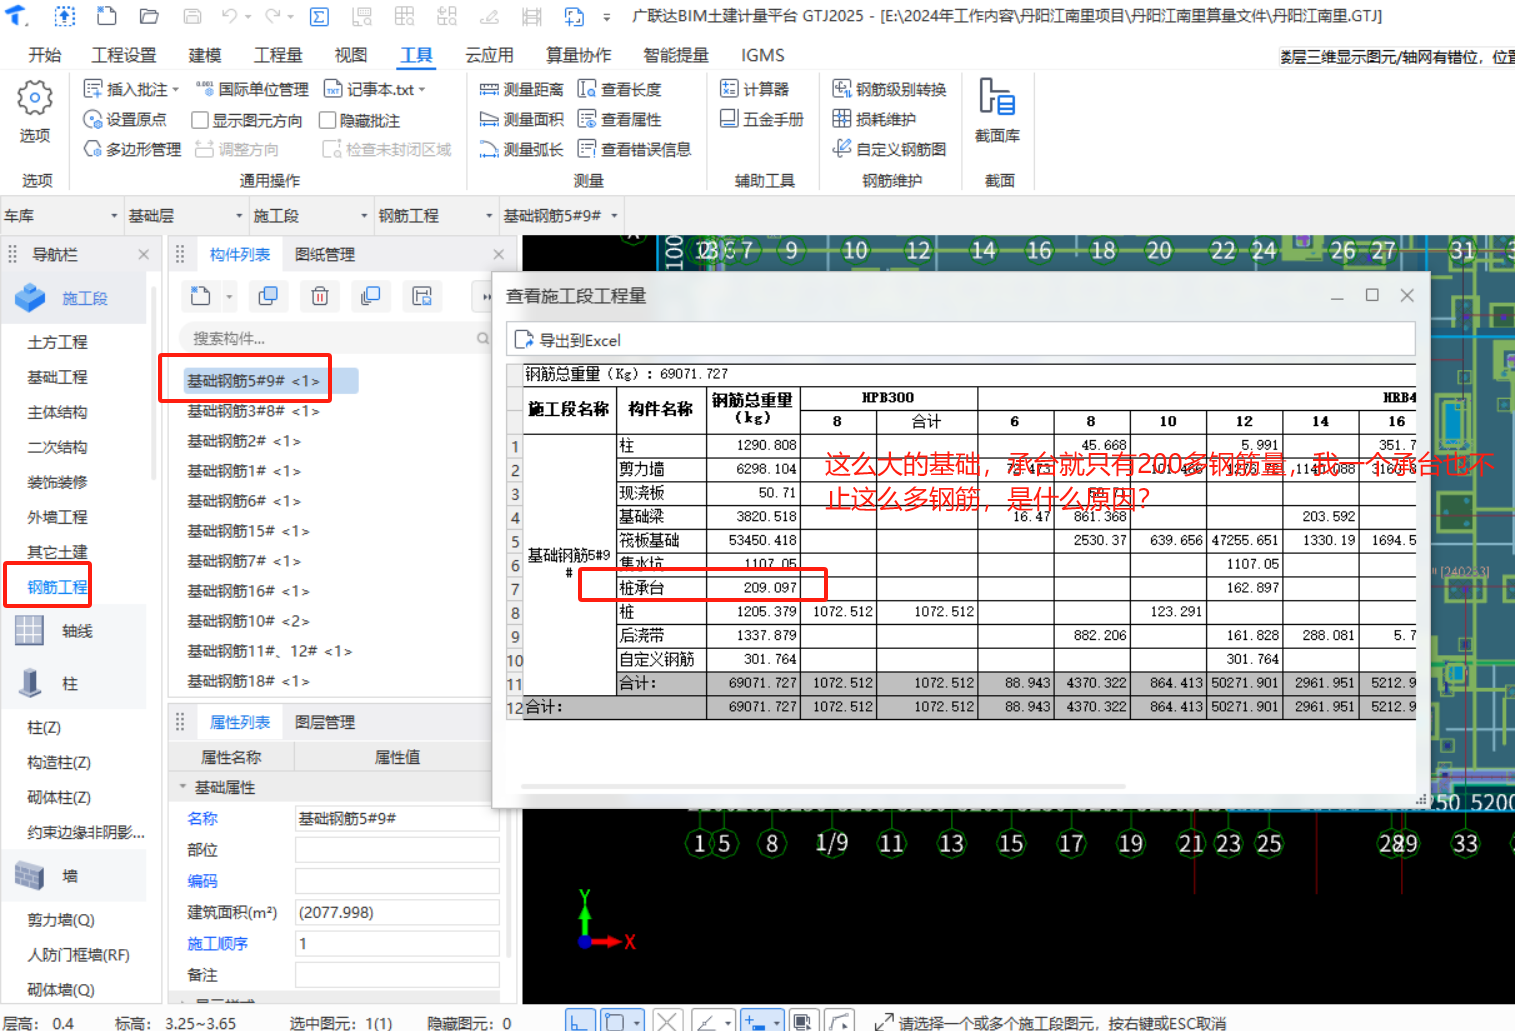
Task: Click the new component icon in 构件列表
Action: point(201,296)
